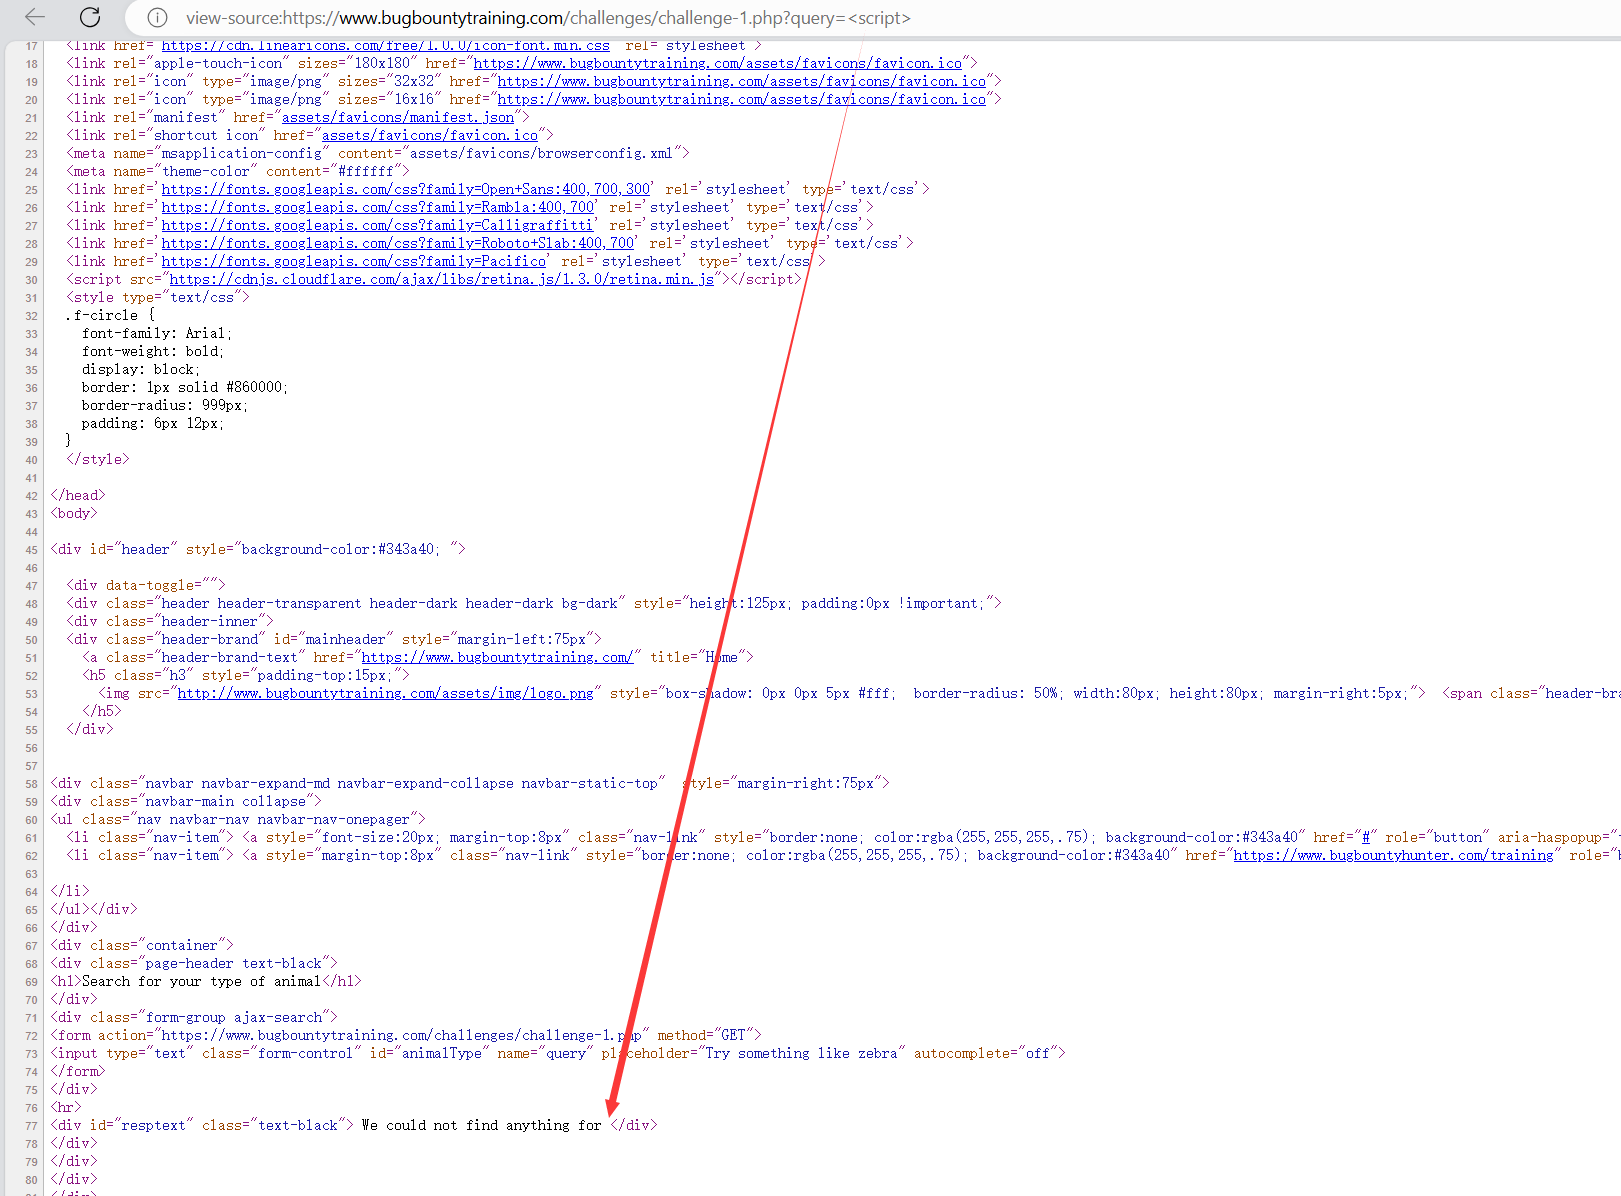The width and height of the screenshot is (1621, 1196).
Task: Open the logo.png image source link
Action: pos(385,693)
